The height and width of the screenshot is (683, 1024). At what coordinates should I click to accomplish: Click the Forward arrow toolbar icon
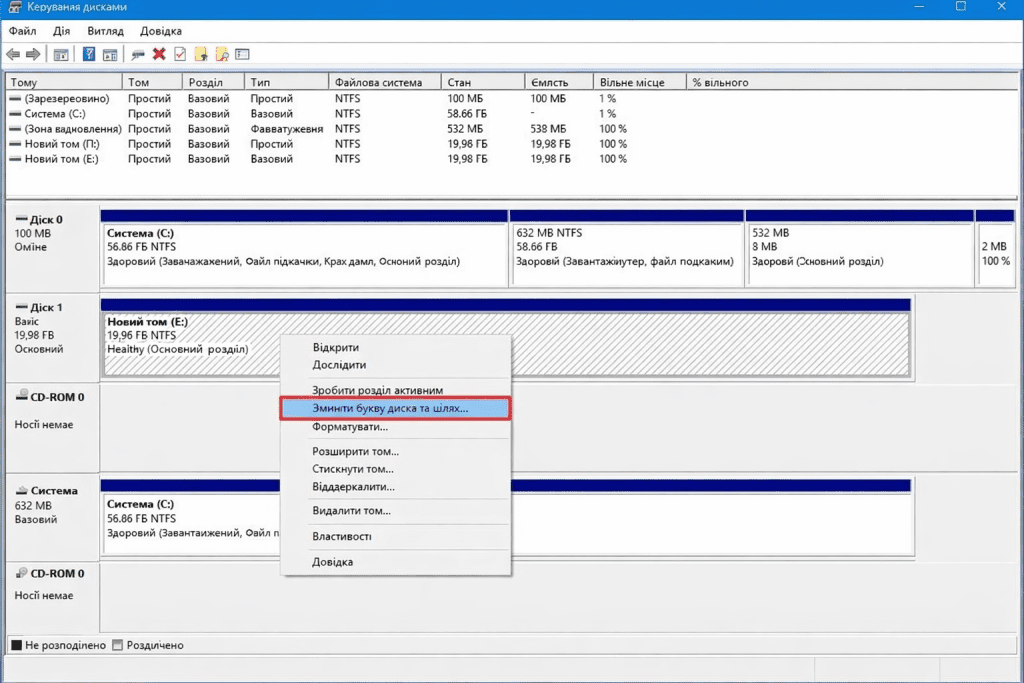tap(33, 54)
